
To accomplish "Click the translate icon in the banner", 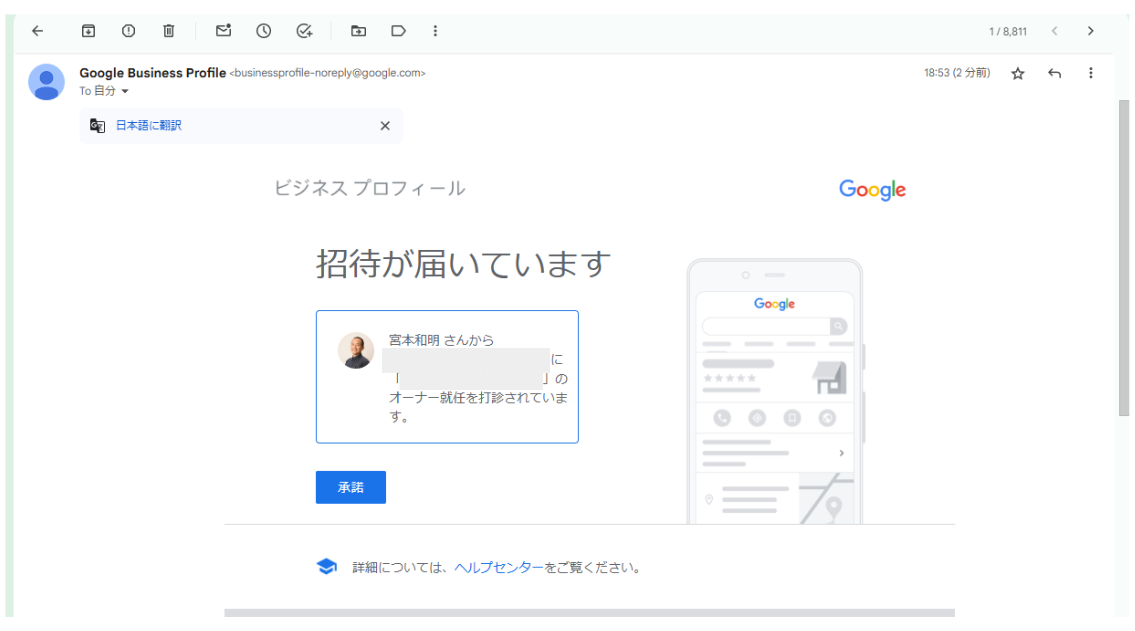I will (x=97, y=126).
